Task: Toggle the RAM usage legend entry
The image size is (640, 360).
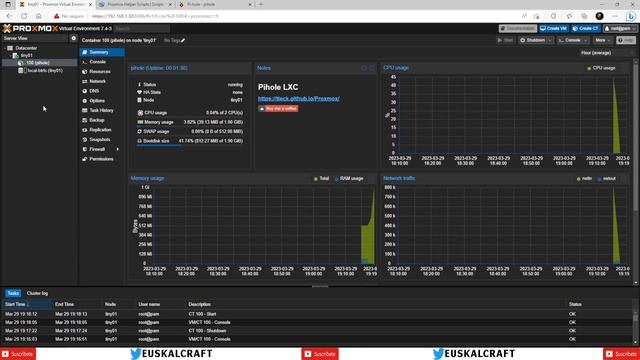Action: 349,179
